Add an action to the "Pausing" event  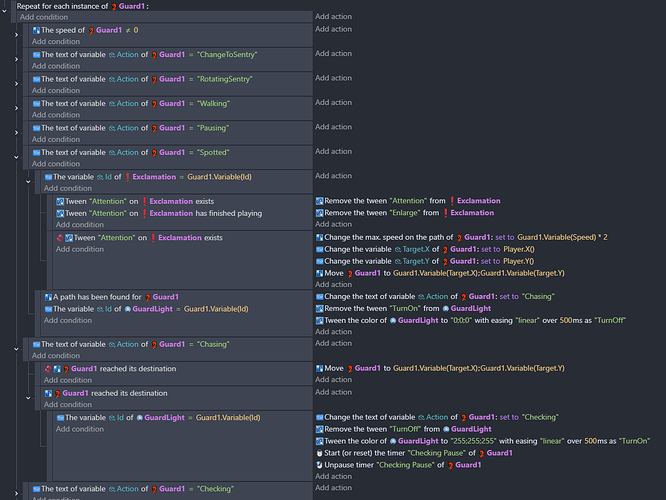click(x=333, y=127)
